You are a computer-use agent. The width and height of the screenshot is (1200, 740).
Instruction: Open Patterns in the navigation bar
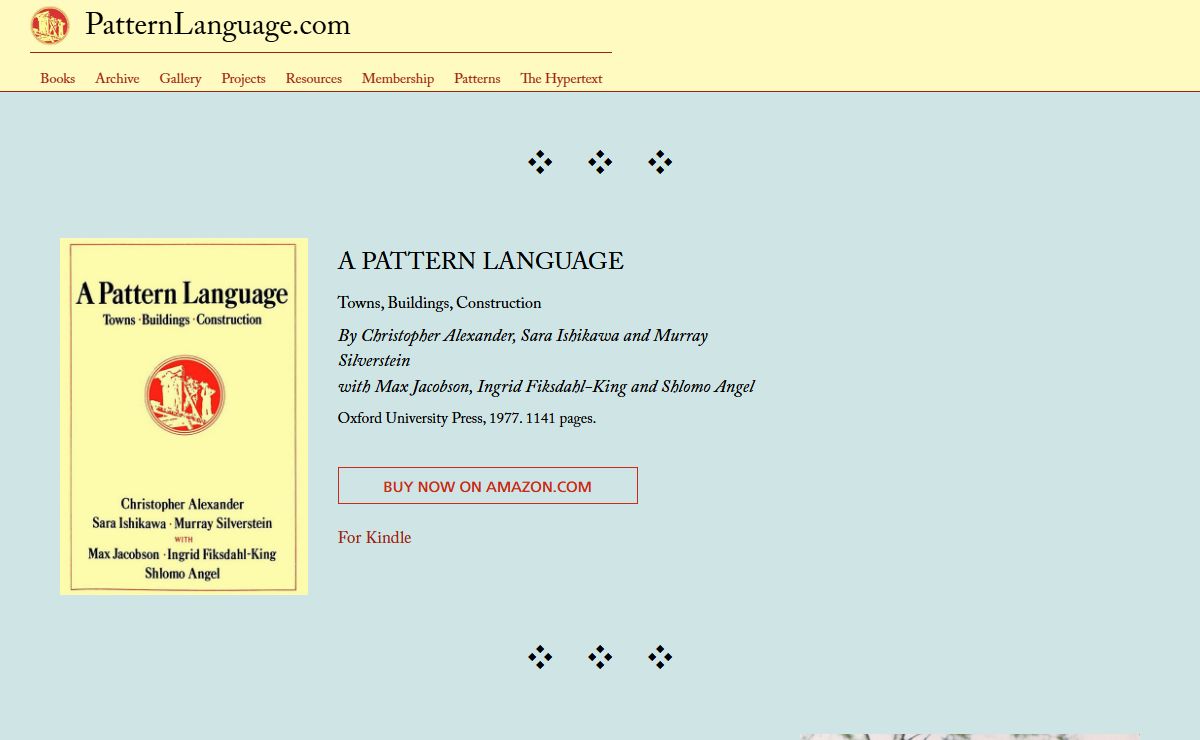pyautogui.click(x=477, y=79)
